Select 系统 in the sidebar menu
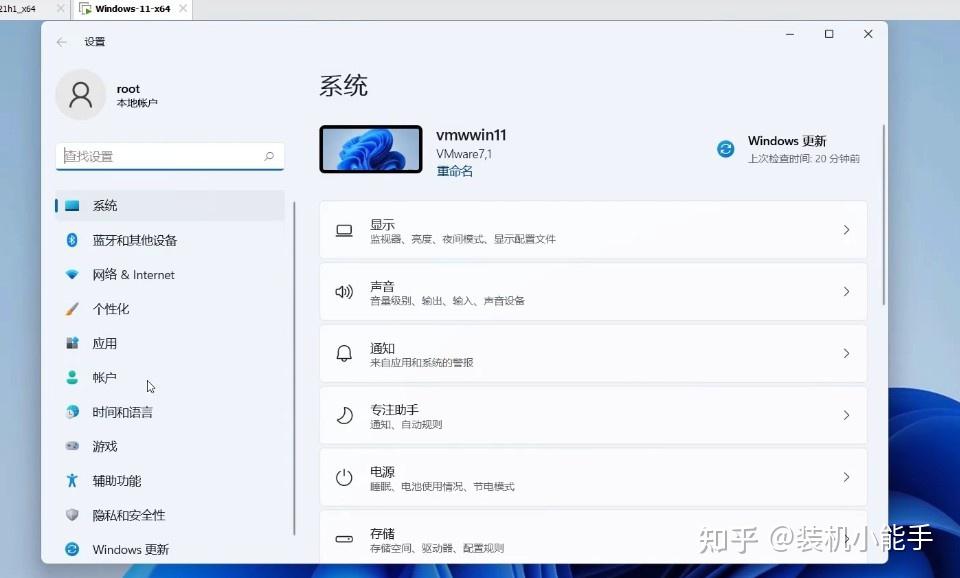Screen dimensions: 960x578 coord(104,205)
